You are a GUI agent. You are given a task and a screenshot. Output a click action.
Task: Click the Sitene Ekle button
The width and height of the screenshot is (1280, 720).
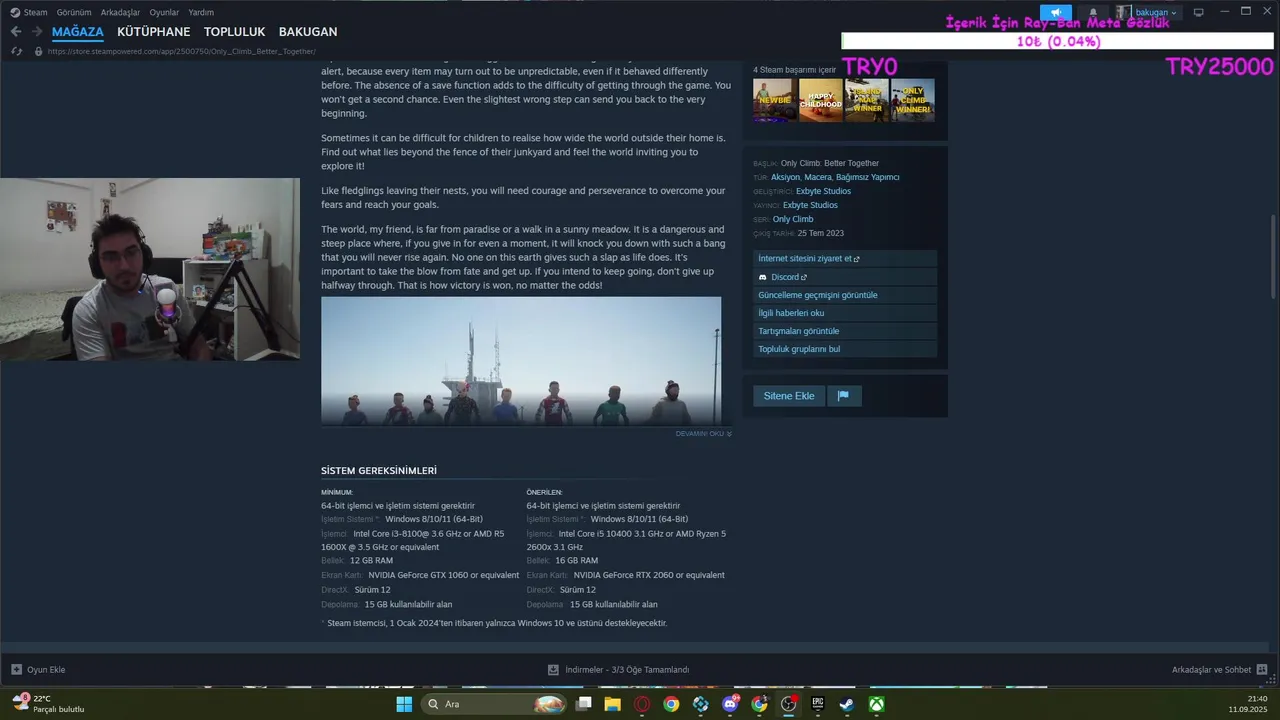789,396
